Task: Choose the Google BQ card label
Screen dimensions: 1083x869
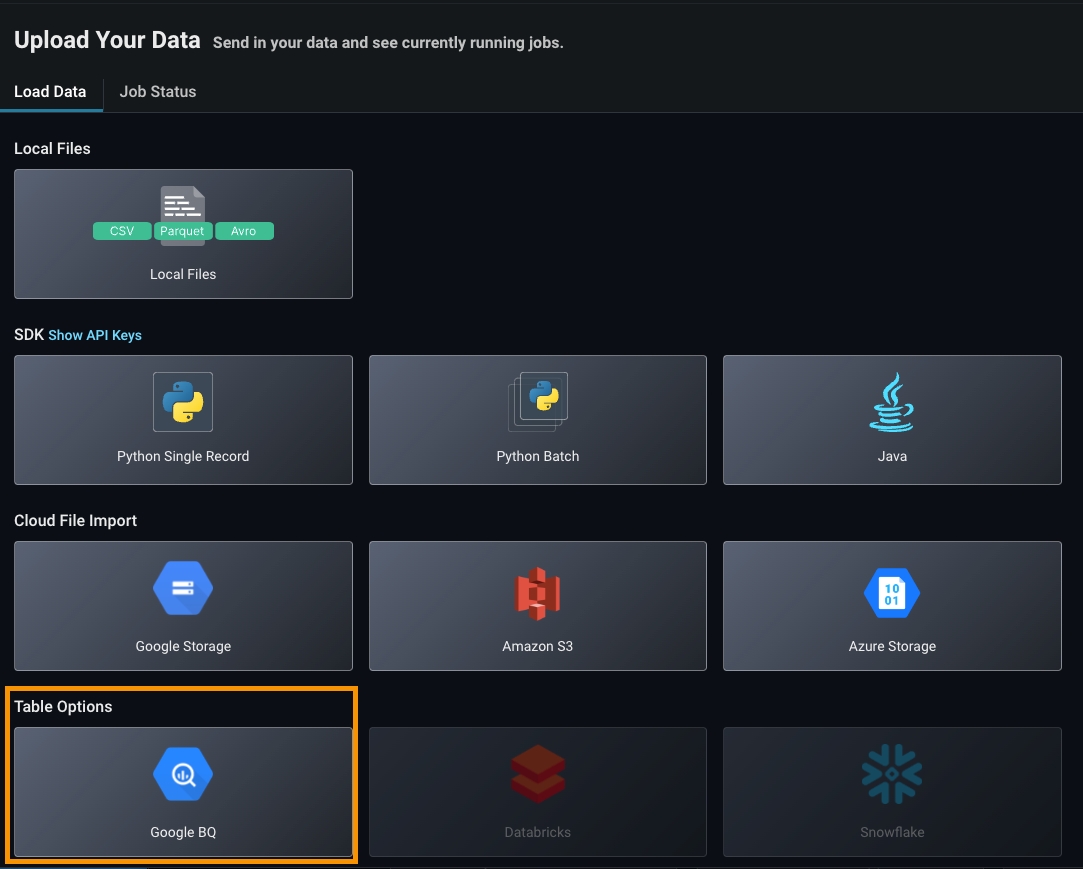Action: click(183, 832)
